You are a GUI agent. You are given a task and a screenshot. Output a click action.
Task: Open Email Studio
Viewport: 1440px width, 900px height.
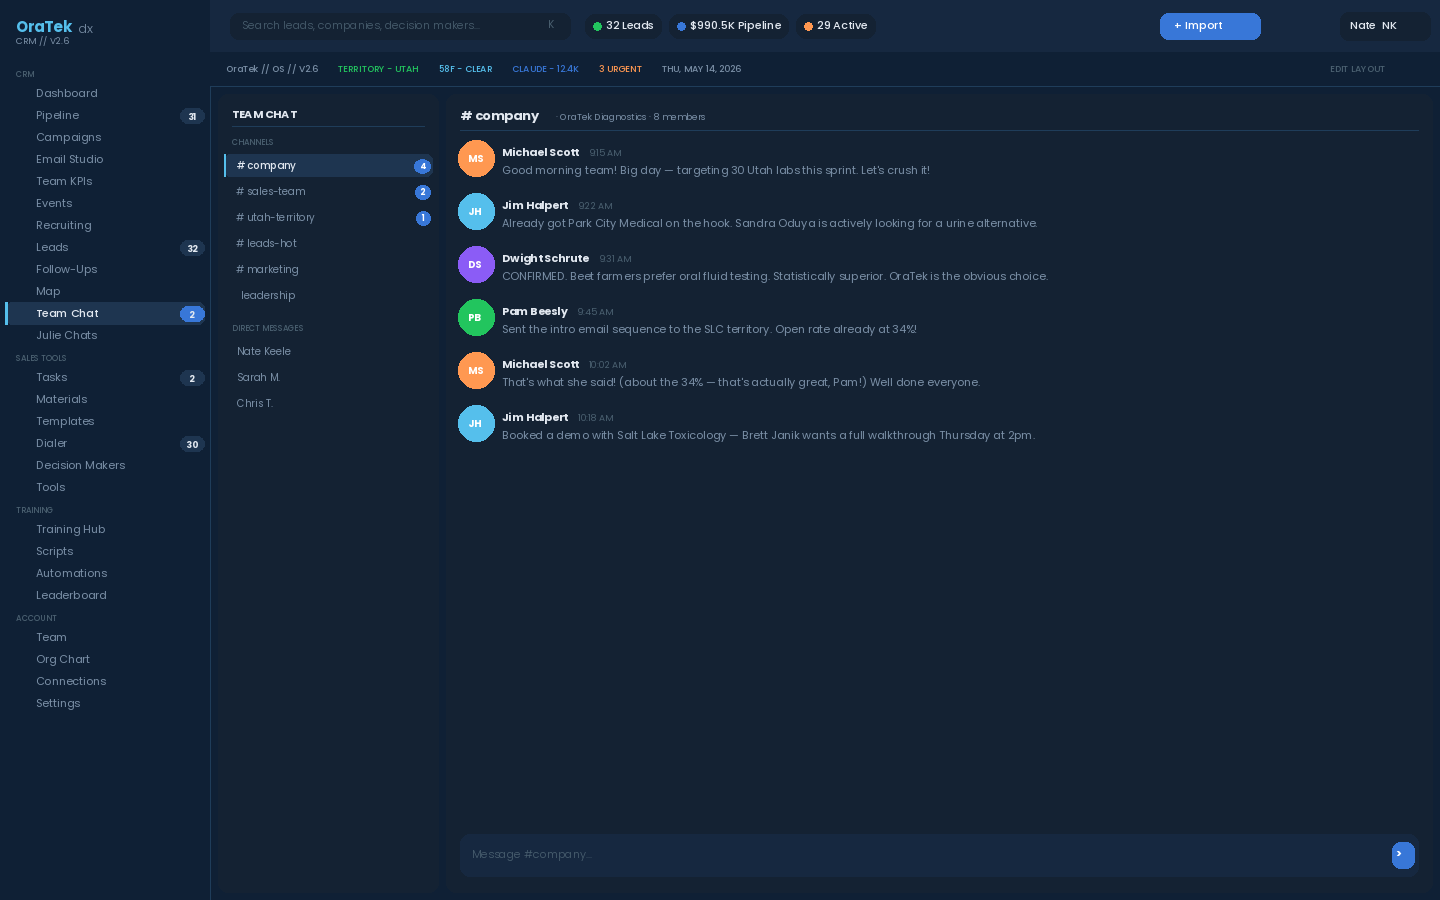105,160
